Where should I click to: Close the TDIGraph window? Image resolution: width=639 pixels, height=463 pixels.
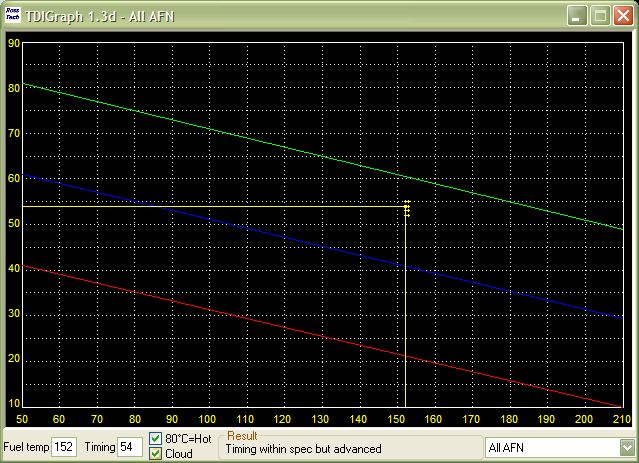tap(623, 16)
